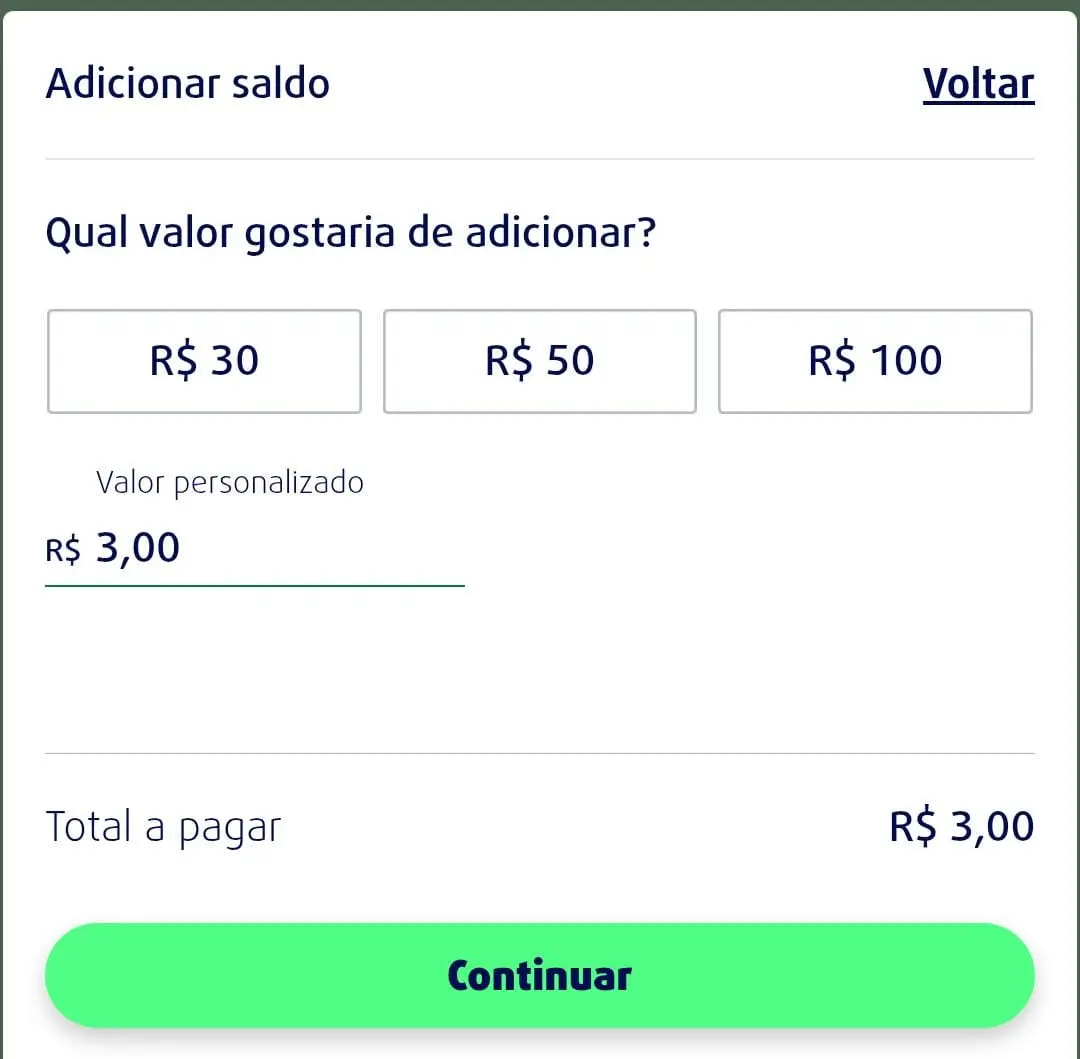Choose the largest preset recharge value
This screenshot has height=1059, width=1080.
click(x=875, y=361)
